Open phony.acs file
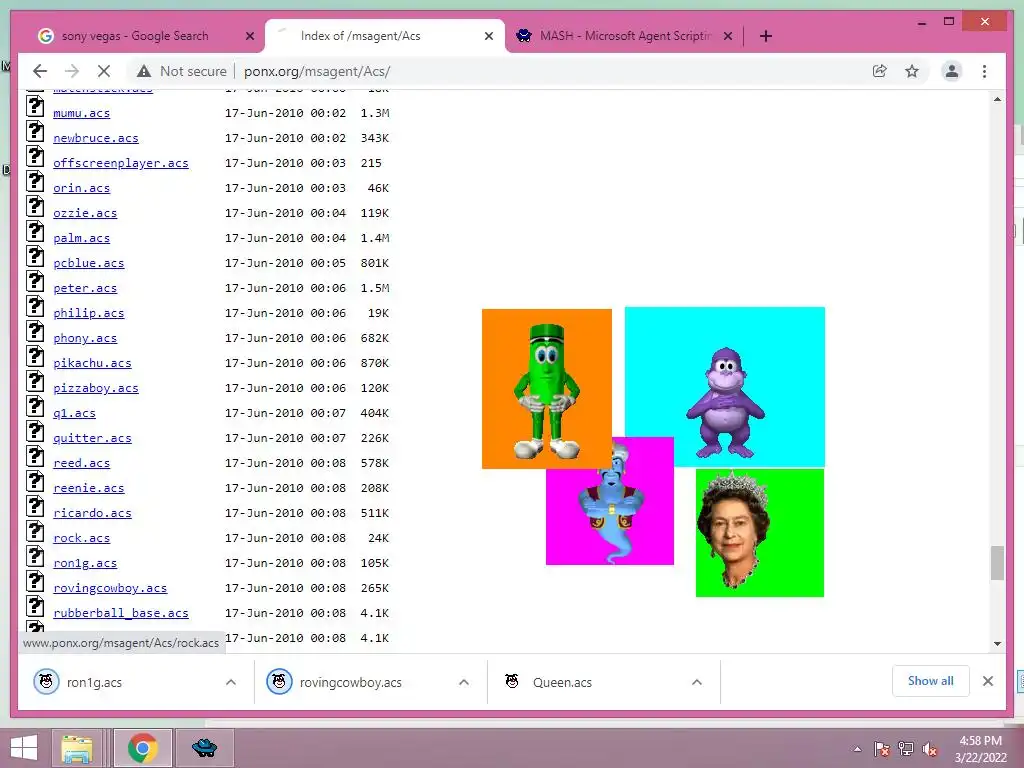The image size is (1024, 768). pos(85,338)
